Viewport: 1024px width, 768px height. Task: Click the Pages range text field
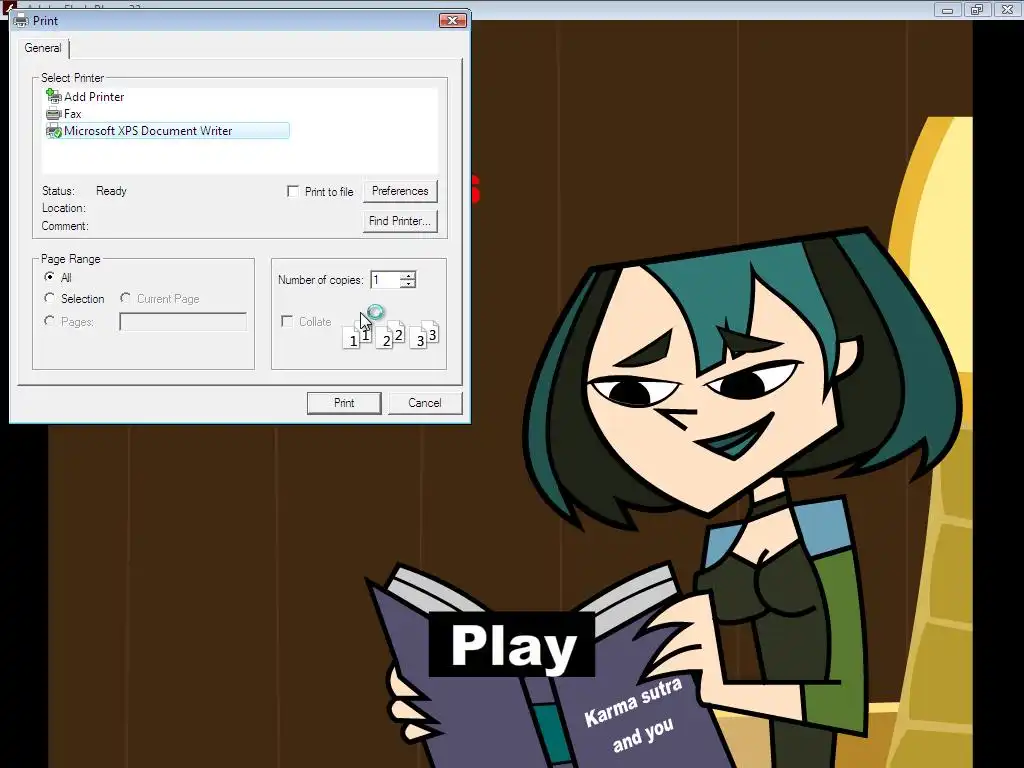click(x=183, y=321)
